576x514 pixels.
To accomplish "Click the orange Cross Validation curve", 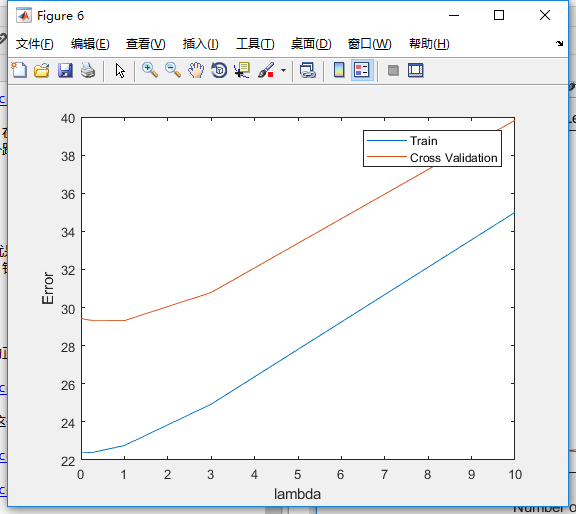I will pos(298,243).
